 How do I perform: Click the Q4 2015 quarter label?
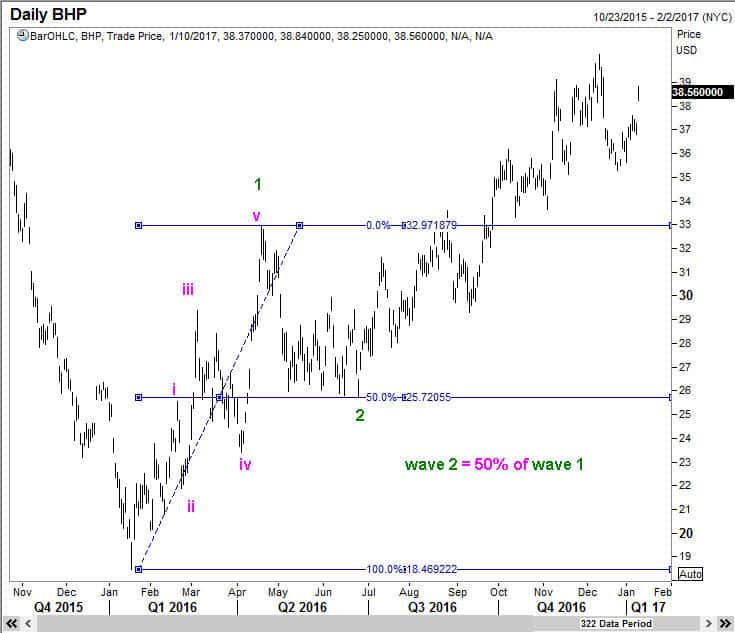point(58,607)
